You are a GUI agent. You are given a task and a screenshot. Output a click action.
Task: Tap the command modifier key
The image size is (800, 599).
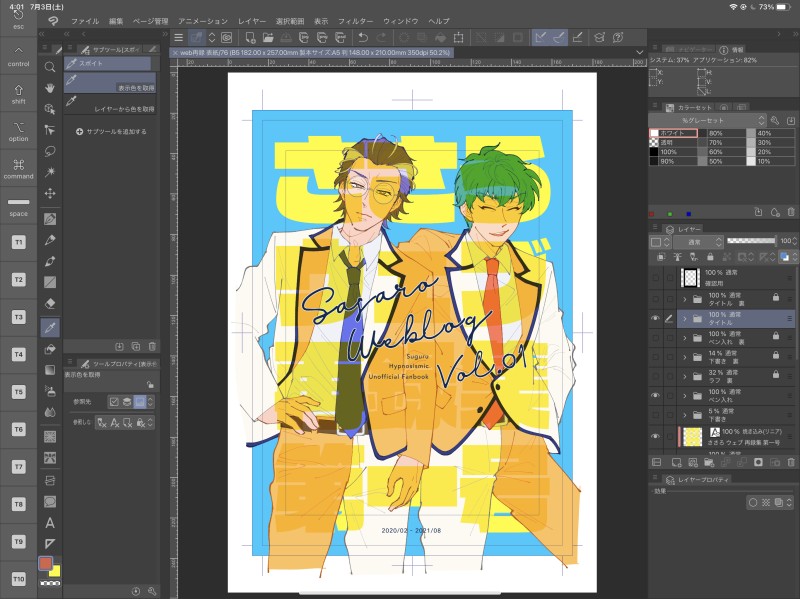tap(18, 168)
